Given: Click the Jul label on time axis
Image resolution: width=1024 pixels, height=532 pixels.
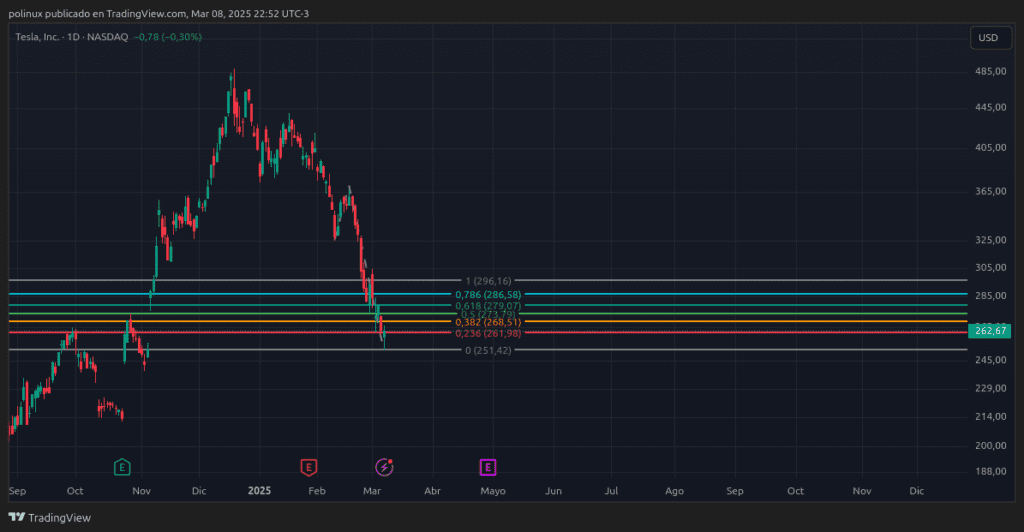Looking at the screenshot, I should 611,491.
